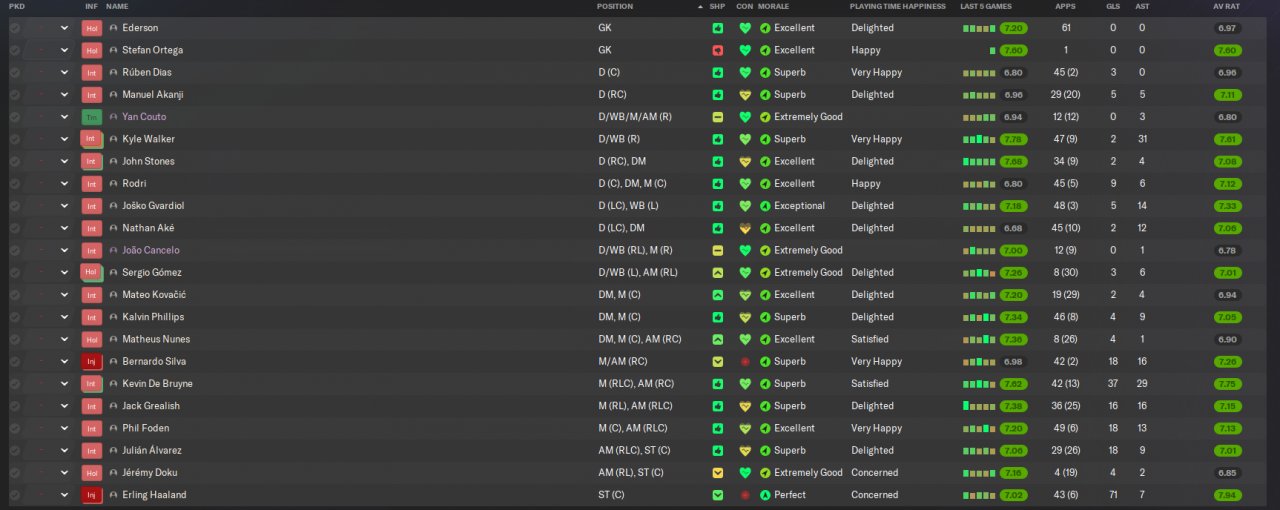Click Jack Grealish's last five games bars
The width and height of the screenshot is (1280, 510).
(x=980, y=406)
